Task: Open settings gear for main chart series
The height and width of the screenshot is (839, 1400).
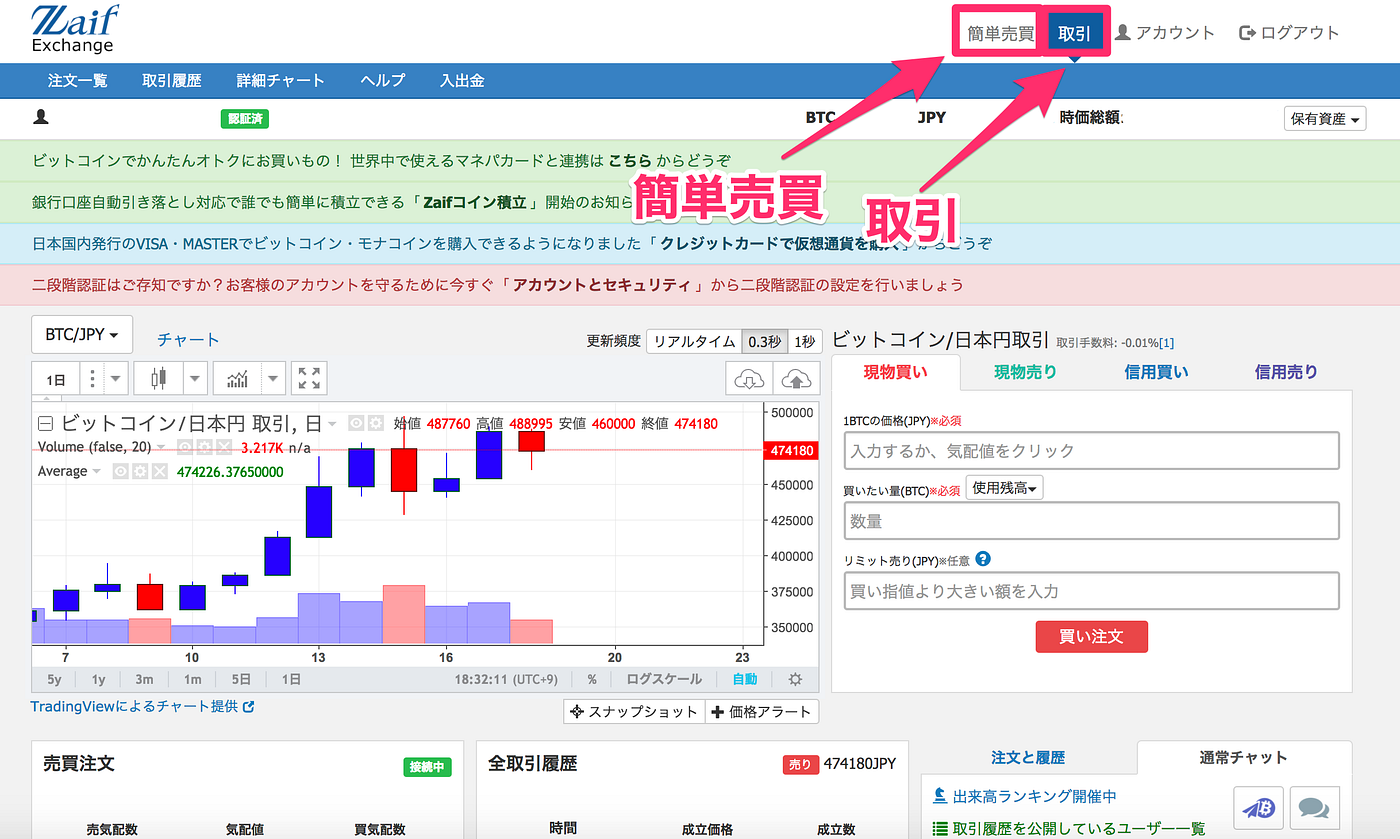Action: [376, 423]
